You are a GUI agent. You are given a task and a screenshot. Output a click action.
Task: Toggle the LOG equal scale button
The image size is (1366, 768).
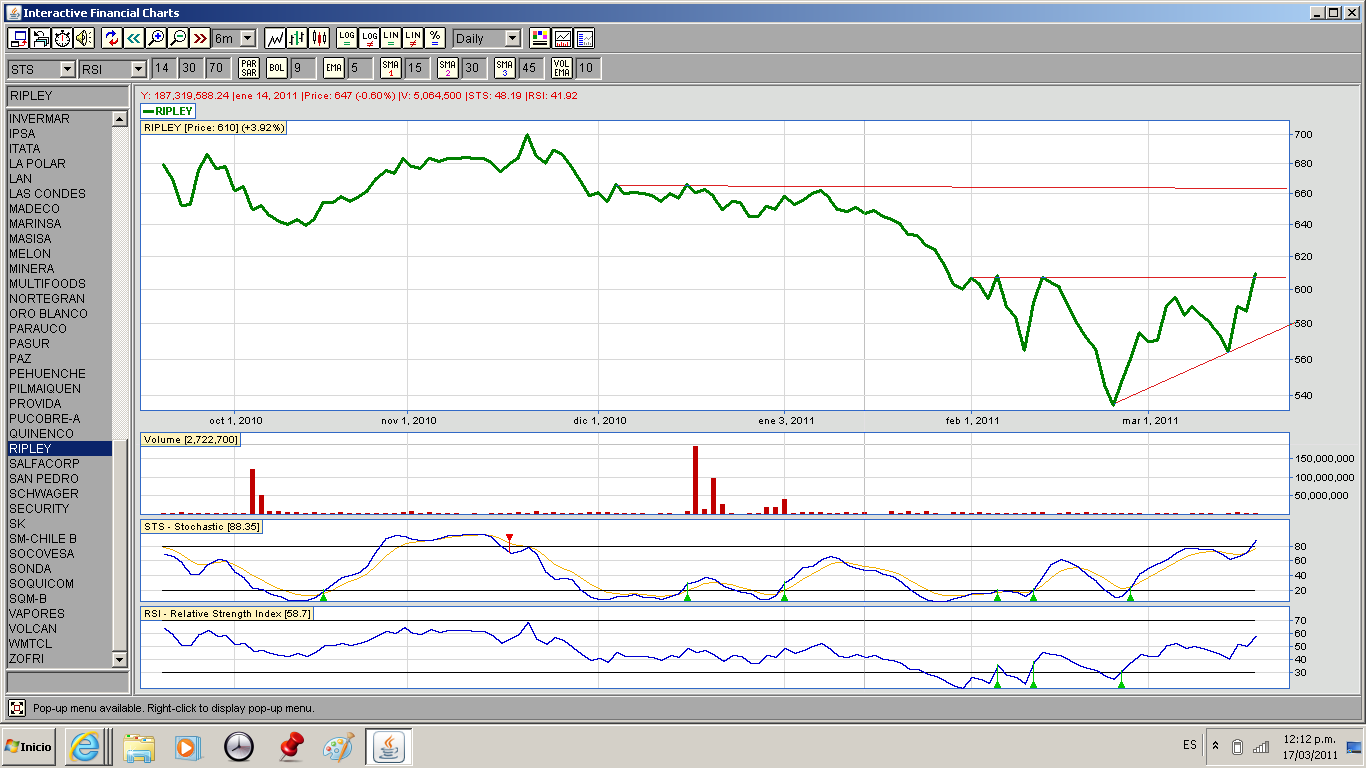[x=347, y=38]
